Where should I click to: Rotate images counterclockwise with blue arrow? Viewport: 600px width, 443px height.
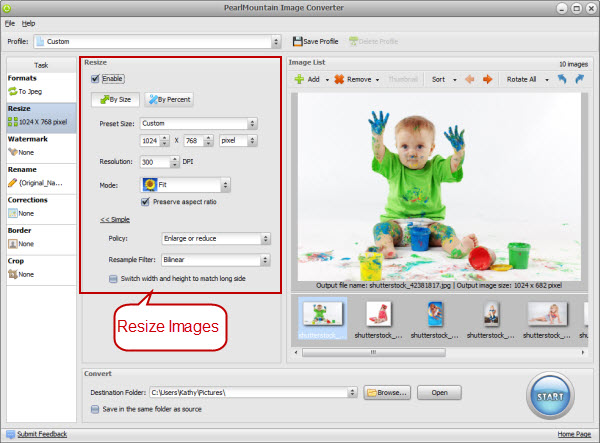(x=560, y=79)
